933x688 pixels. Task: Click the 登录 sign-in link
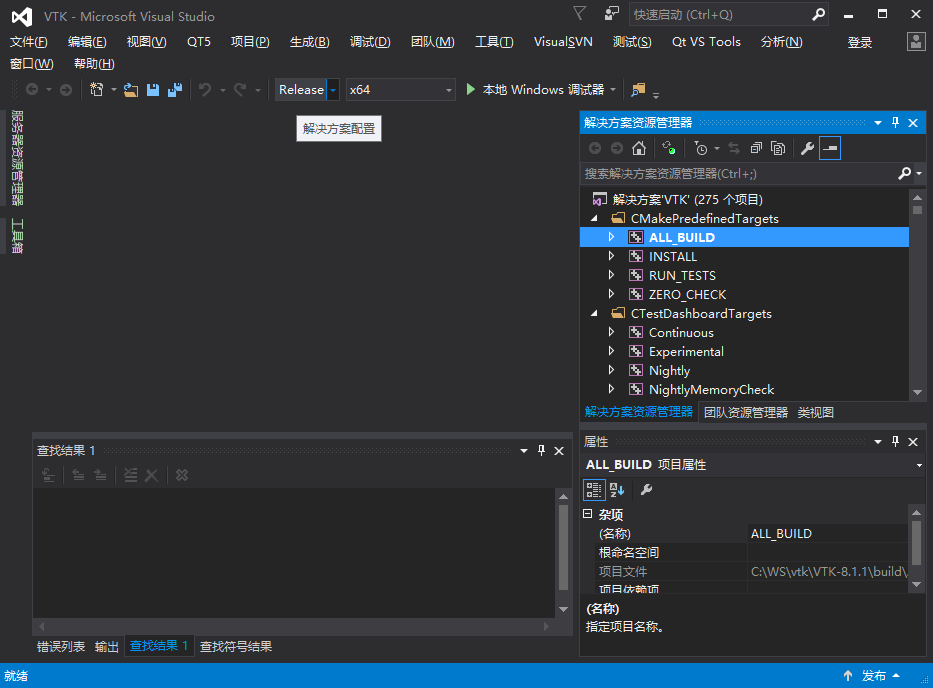(x=859, y=42)
